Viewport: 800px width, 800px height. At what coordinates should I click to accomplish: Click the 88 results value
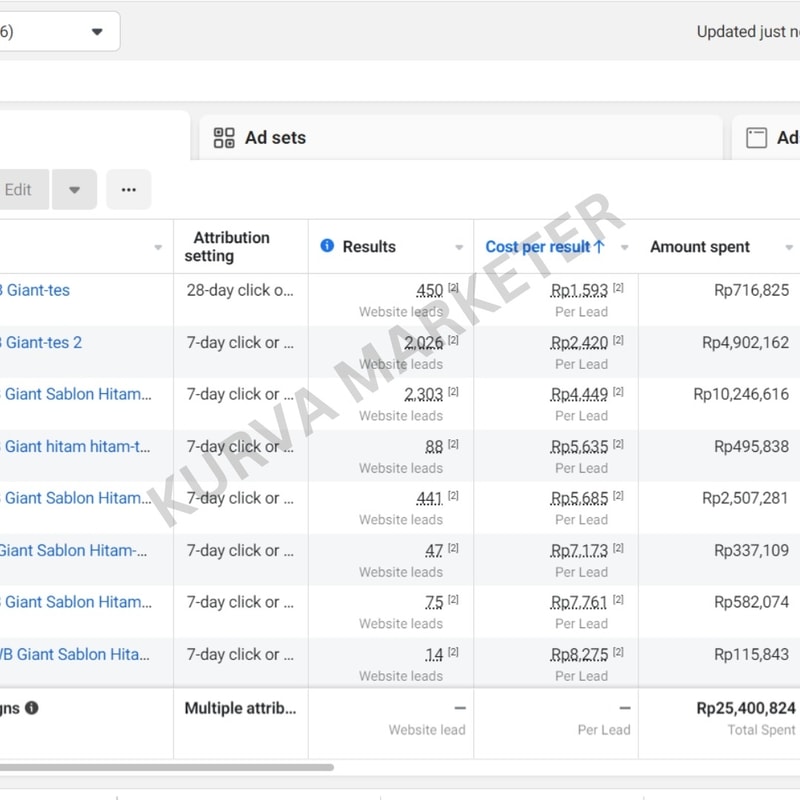pos(434,447)
